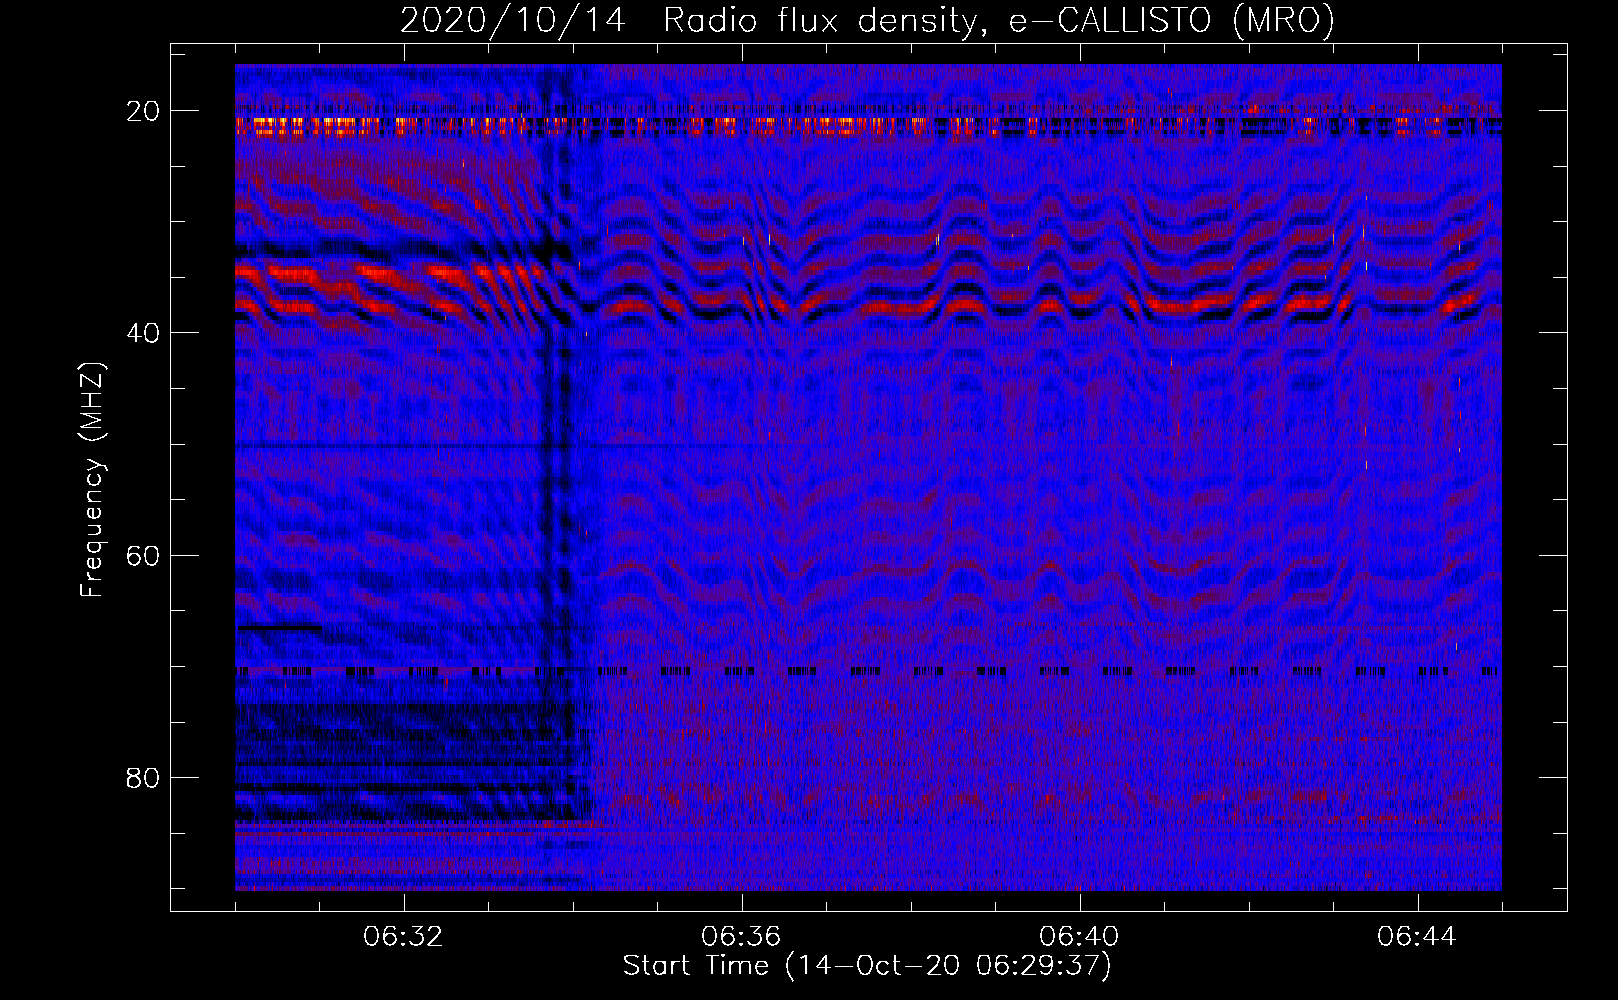
Task: Click the 40 MHz frequency tick label
Action: pyautogui.click(x=144, y=333)
